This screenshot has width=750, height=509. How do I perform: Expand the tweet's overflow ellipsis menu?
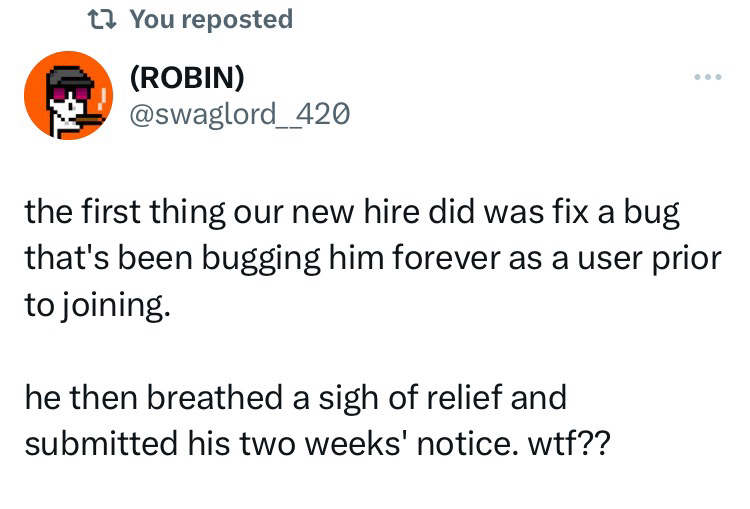point(706,79)
